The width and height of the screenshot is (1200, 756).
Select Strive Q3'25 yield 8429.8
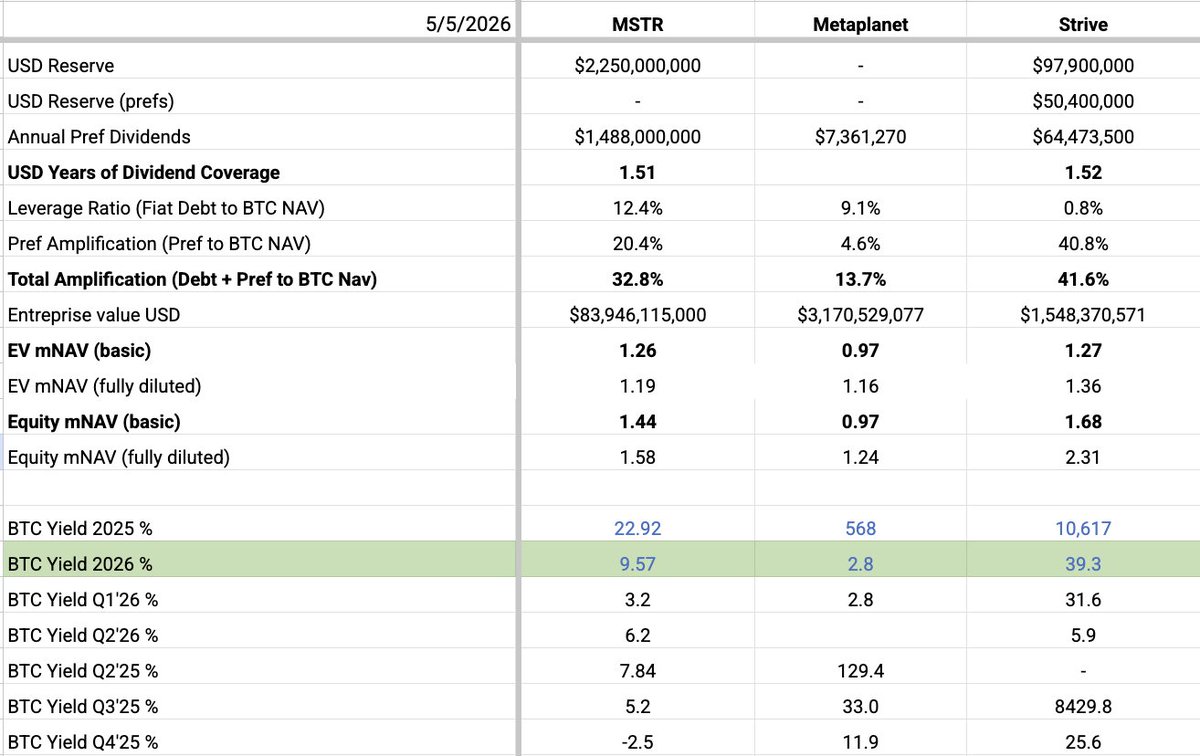[1083, 707]
